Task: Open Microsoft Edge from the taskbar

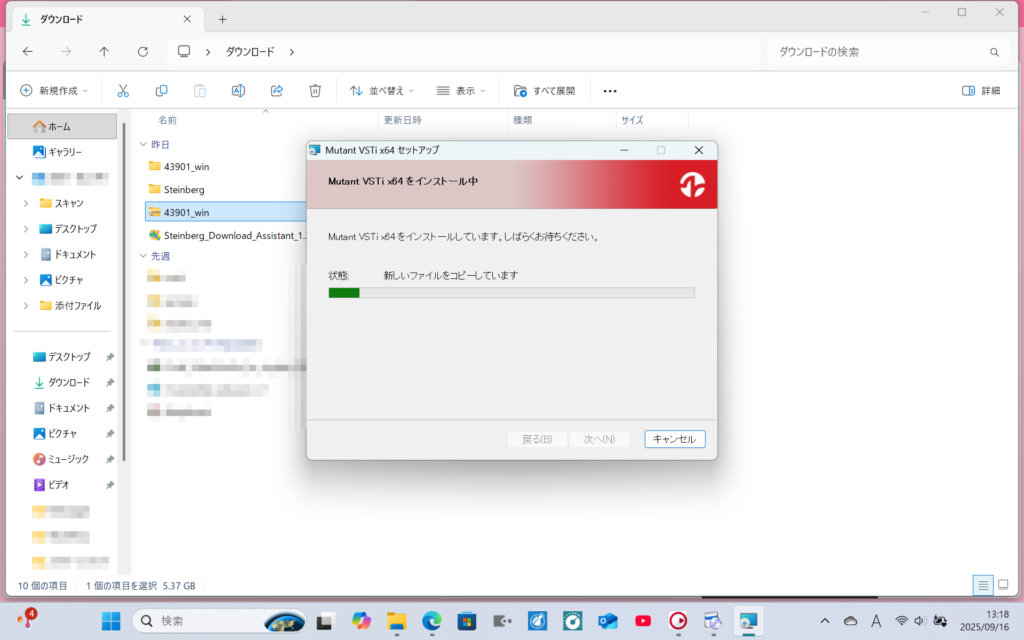Action: (x=432, y=621)
